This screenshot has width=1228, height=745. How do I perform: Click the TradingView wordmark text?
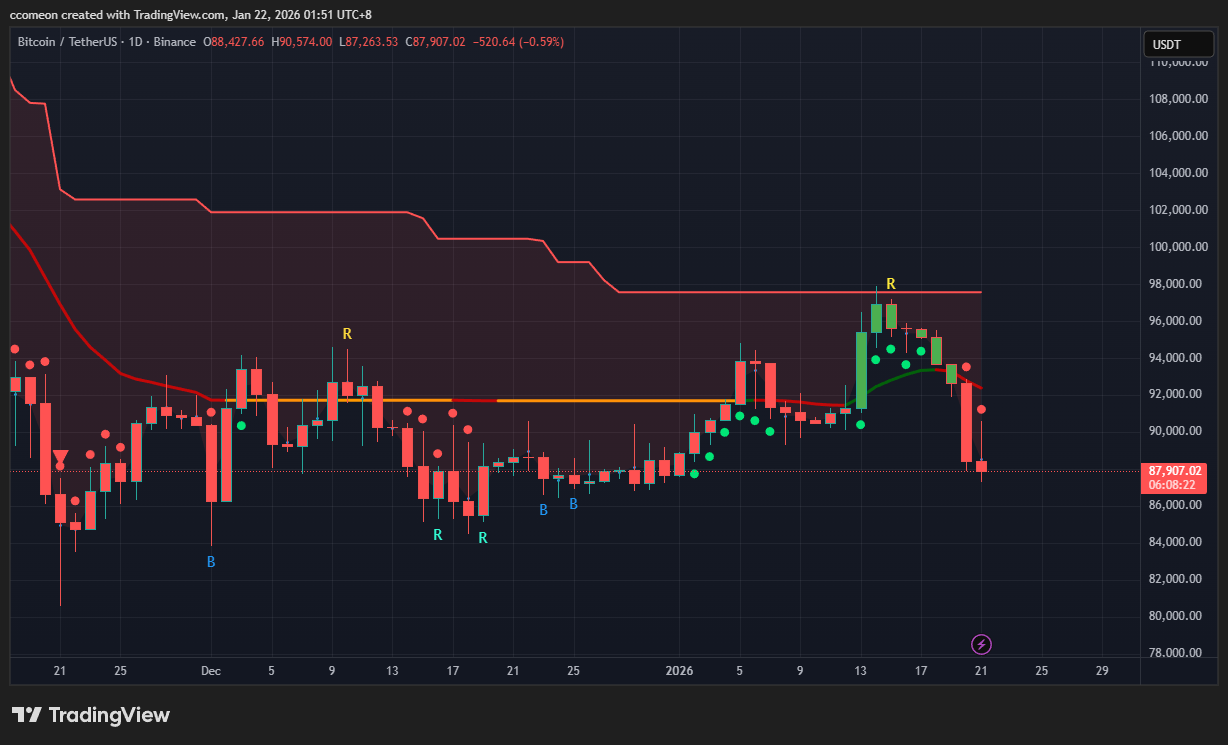point(109,715)
